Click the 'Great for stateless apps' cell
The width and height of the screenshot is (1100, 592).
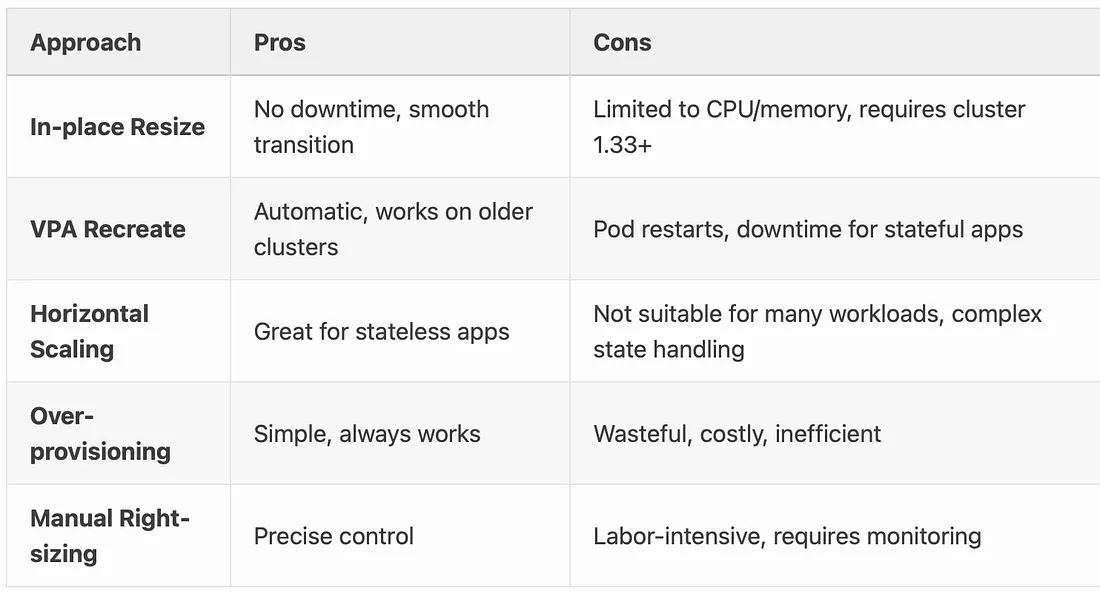click(x=382, y=331)
